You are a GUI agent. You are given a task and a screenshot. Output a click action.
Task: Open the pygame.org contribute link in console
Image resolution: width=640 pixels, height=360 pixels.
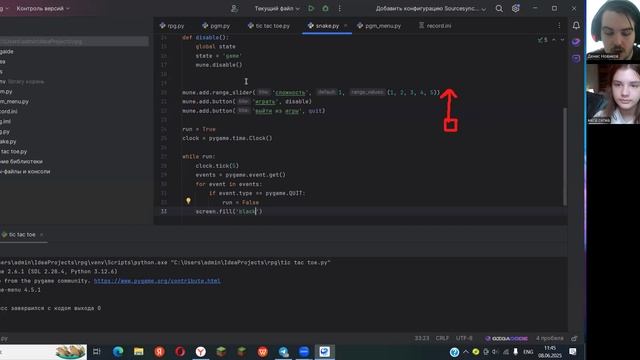point(157,281)
